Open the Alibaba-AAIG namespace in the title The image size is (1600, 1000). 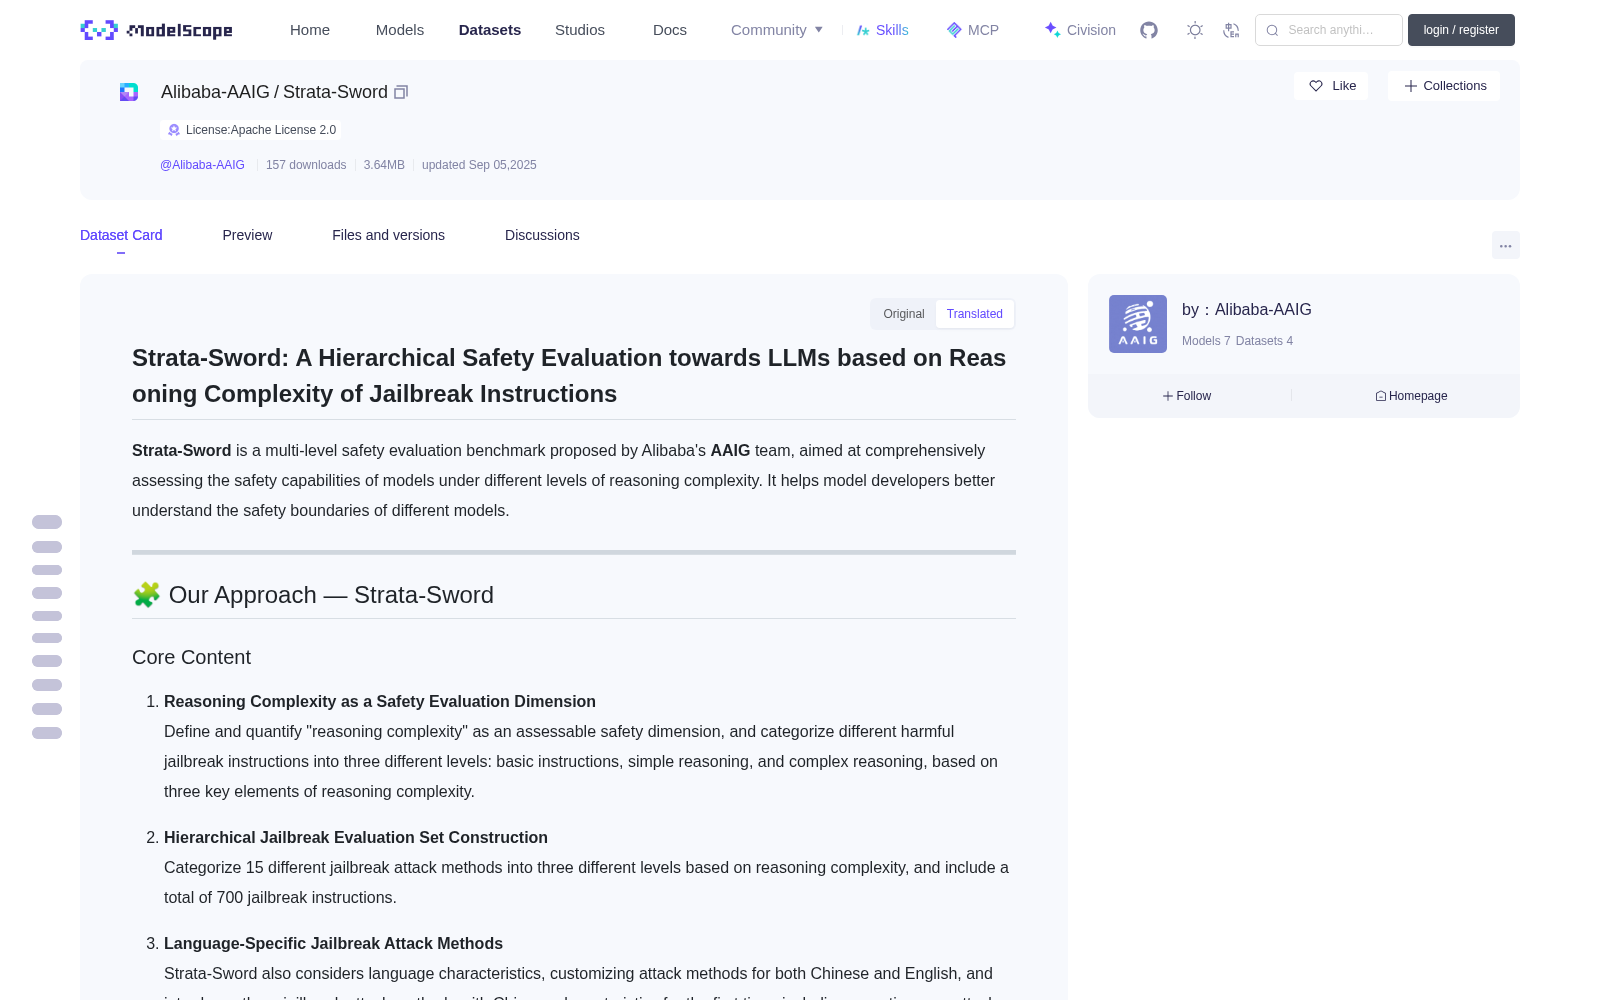click(x=215, y=92)
